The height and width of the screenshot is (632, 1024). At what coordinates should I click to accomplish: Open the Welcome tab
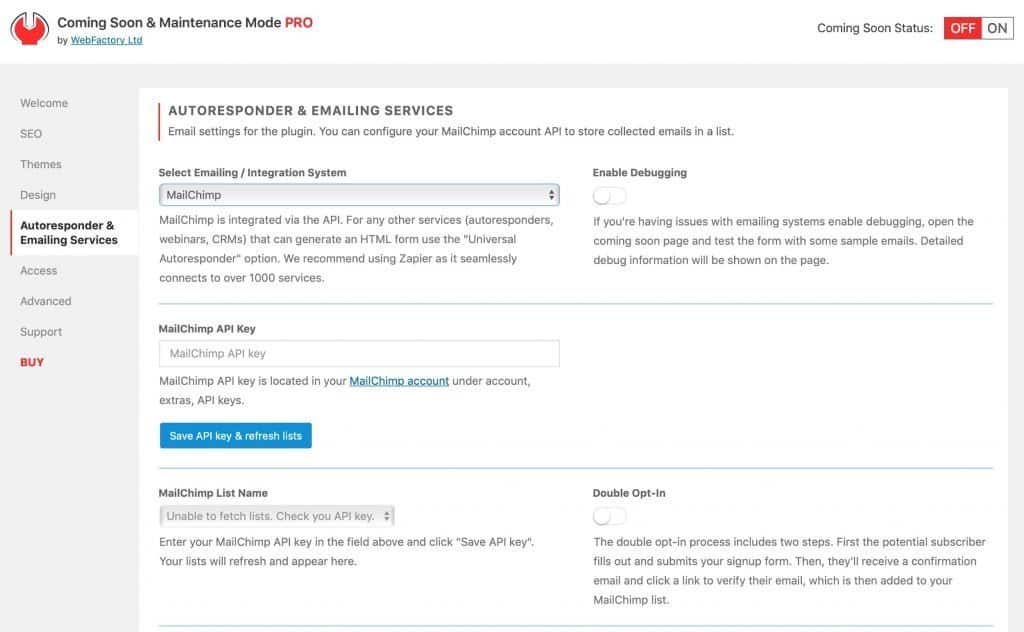[x=44, y=103]
